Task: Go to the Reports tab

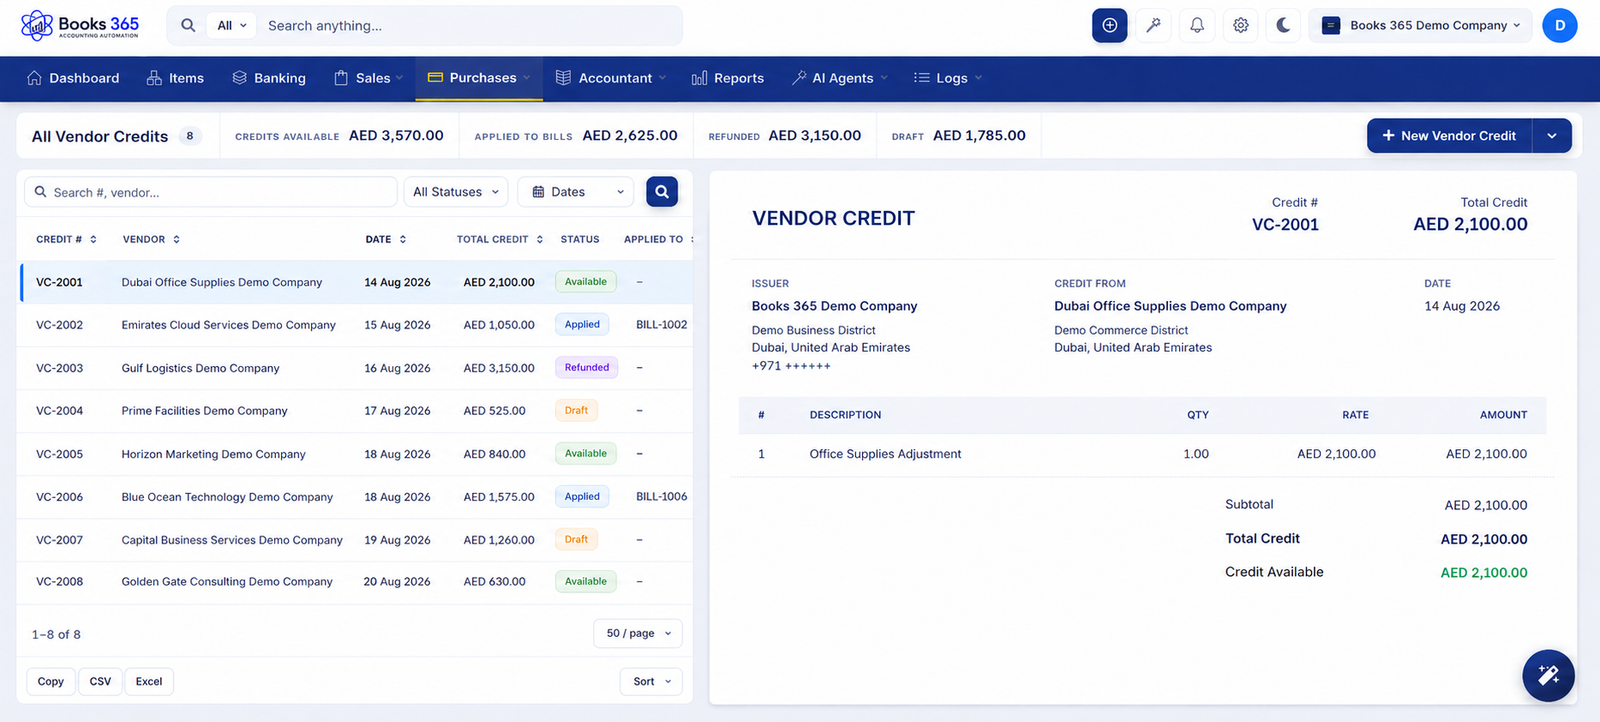Action: [x=728, y=78]
